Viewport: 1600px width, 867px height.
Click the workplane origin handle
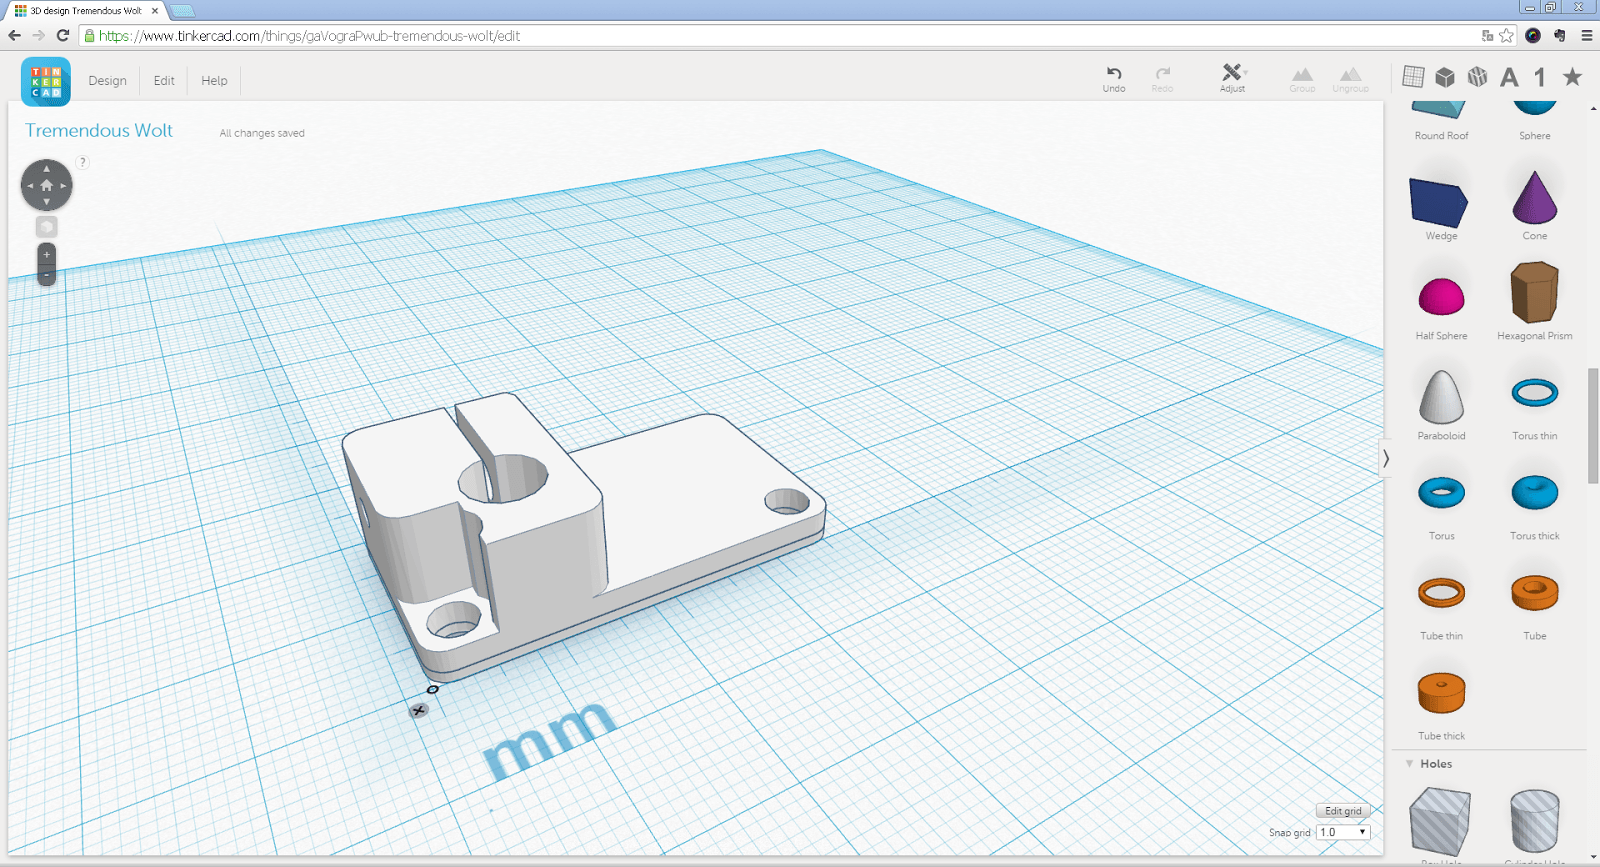[433, 689]
